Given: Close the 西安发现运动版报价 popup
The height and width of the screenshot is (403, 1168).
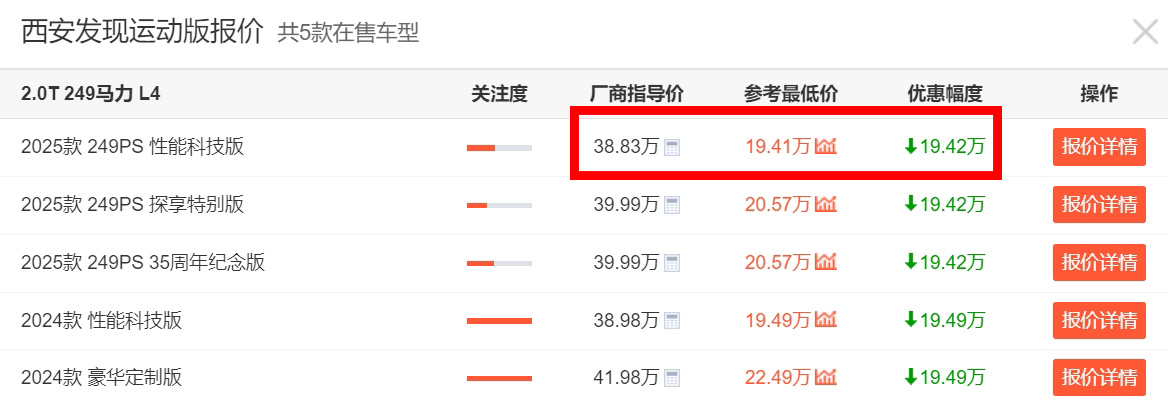Looking at the screenshot, I should [x=1145, y=33].
